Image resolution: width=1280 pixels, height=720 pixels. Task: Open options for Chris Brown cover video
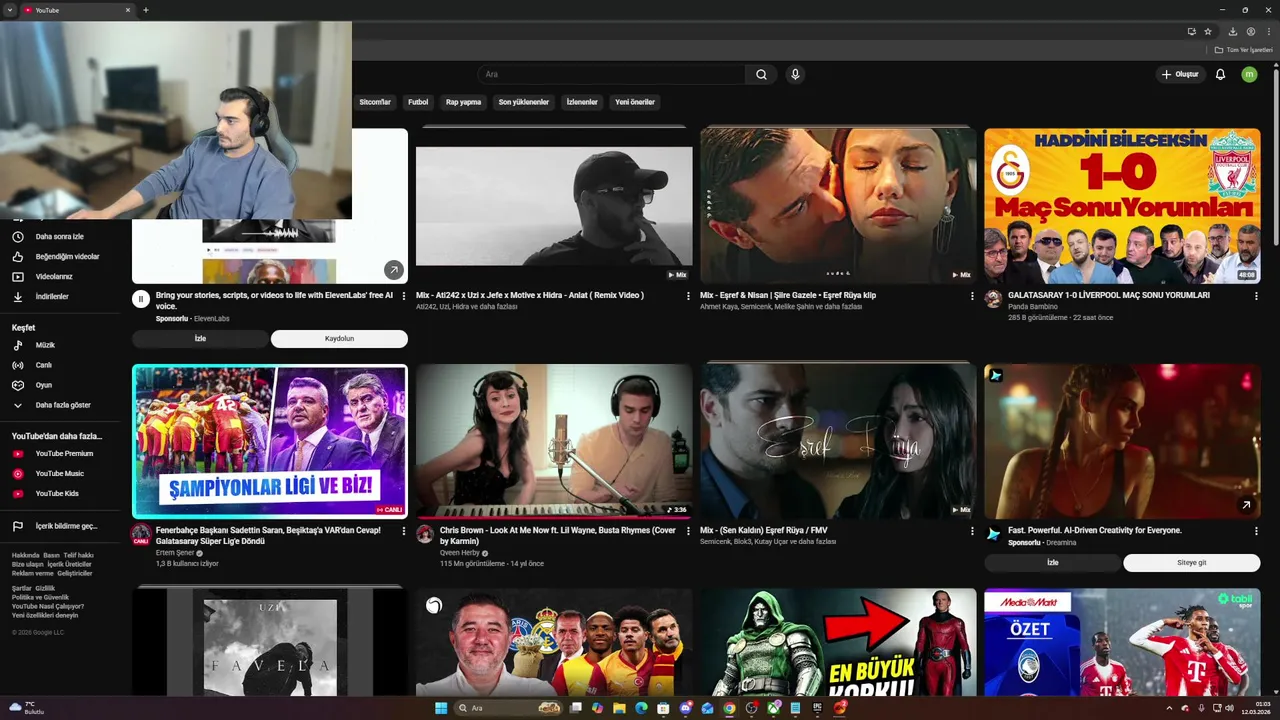pyautogui.click(x=688, y=531)
